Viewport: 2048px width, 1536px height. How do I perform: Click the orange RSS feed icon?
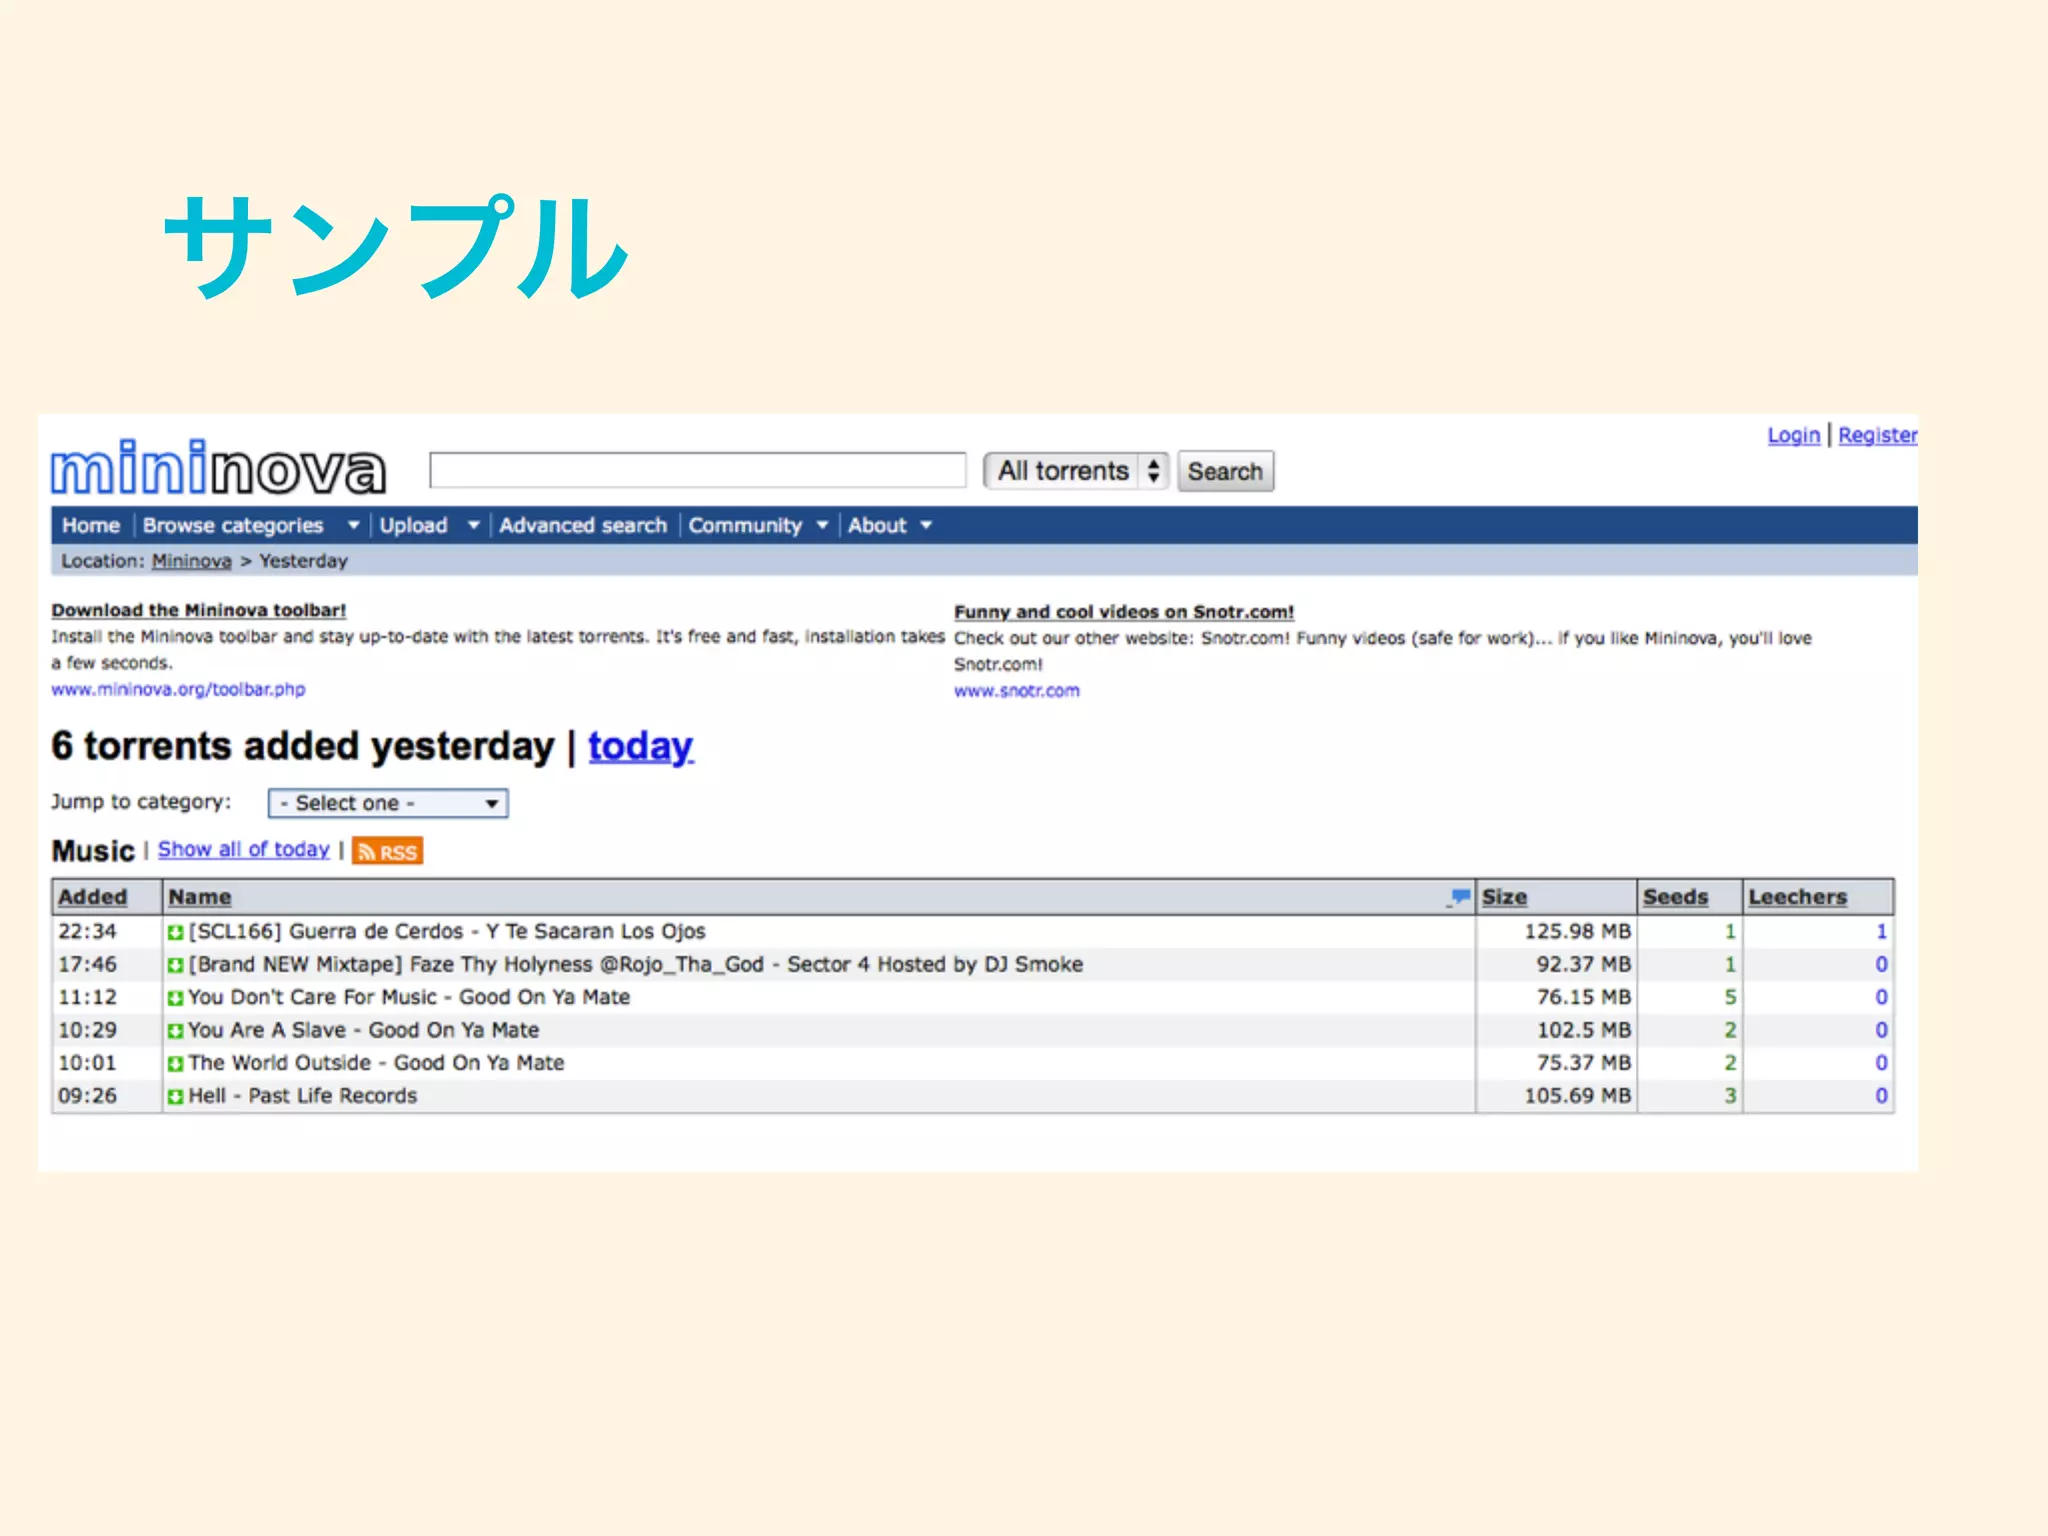point(388,851)
